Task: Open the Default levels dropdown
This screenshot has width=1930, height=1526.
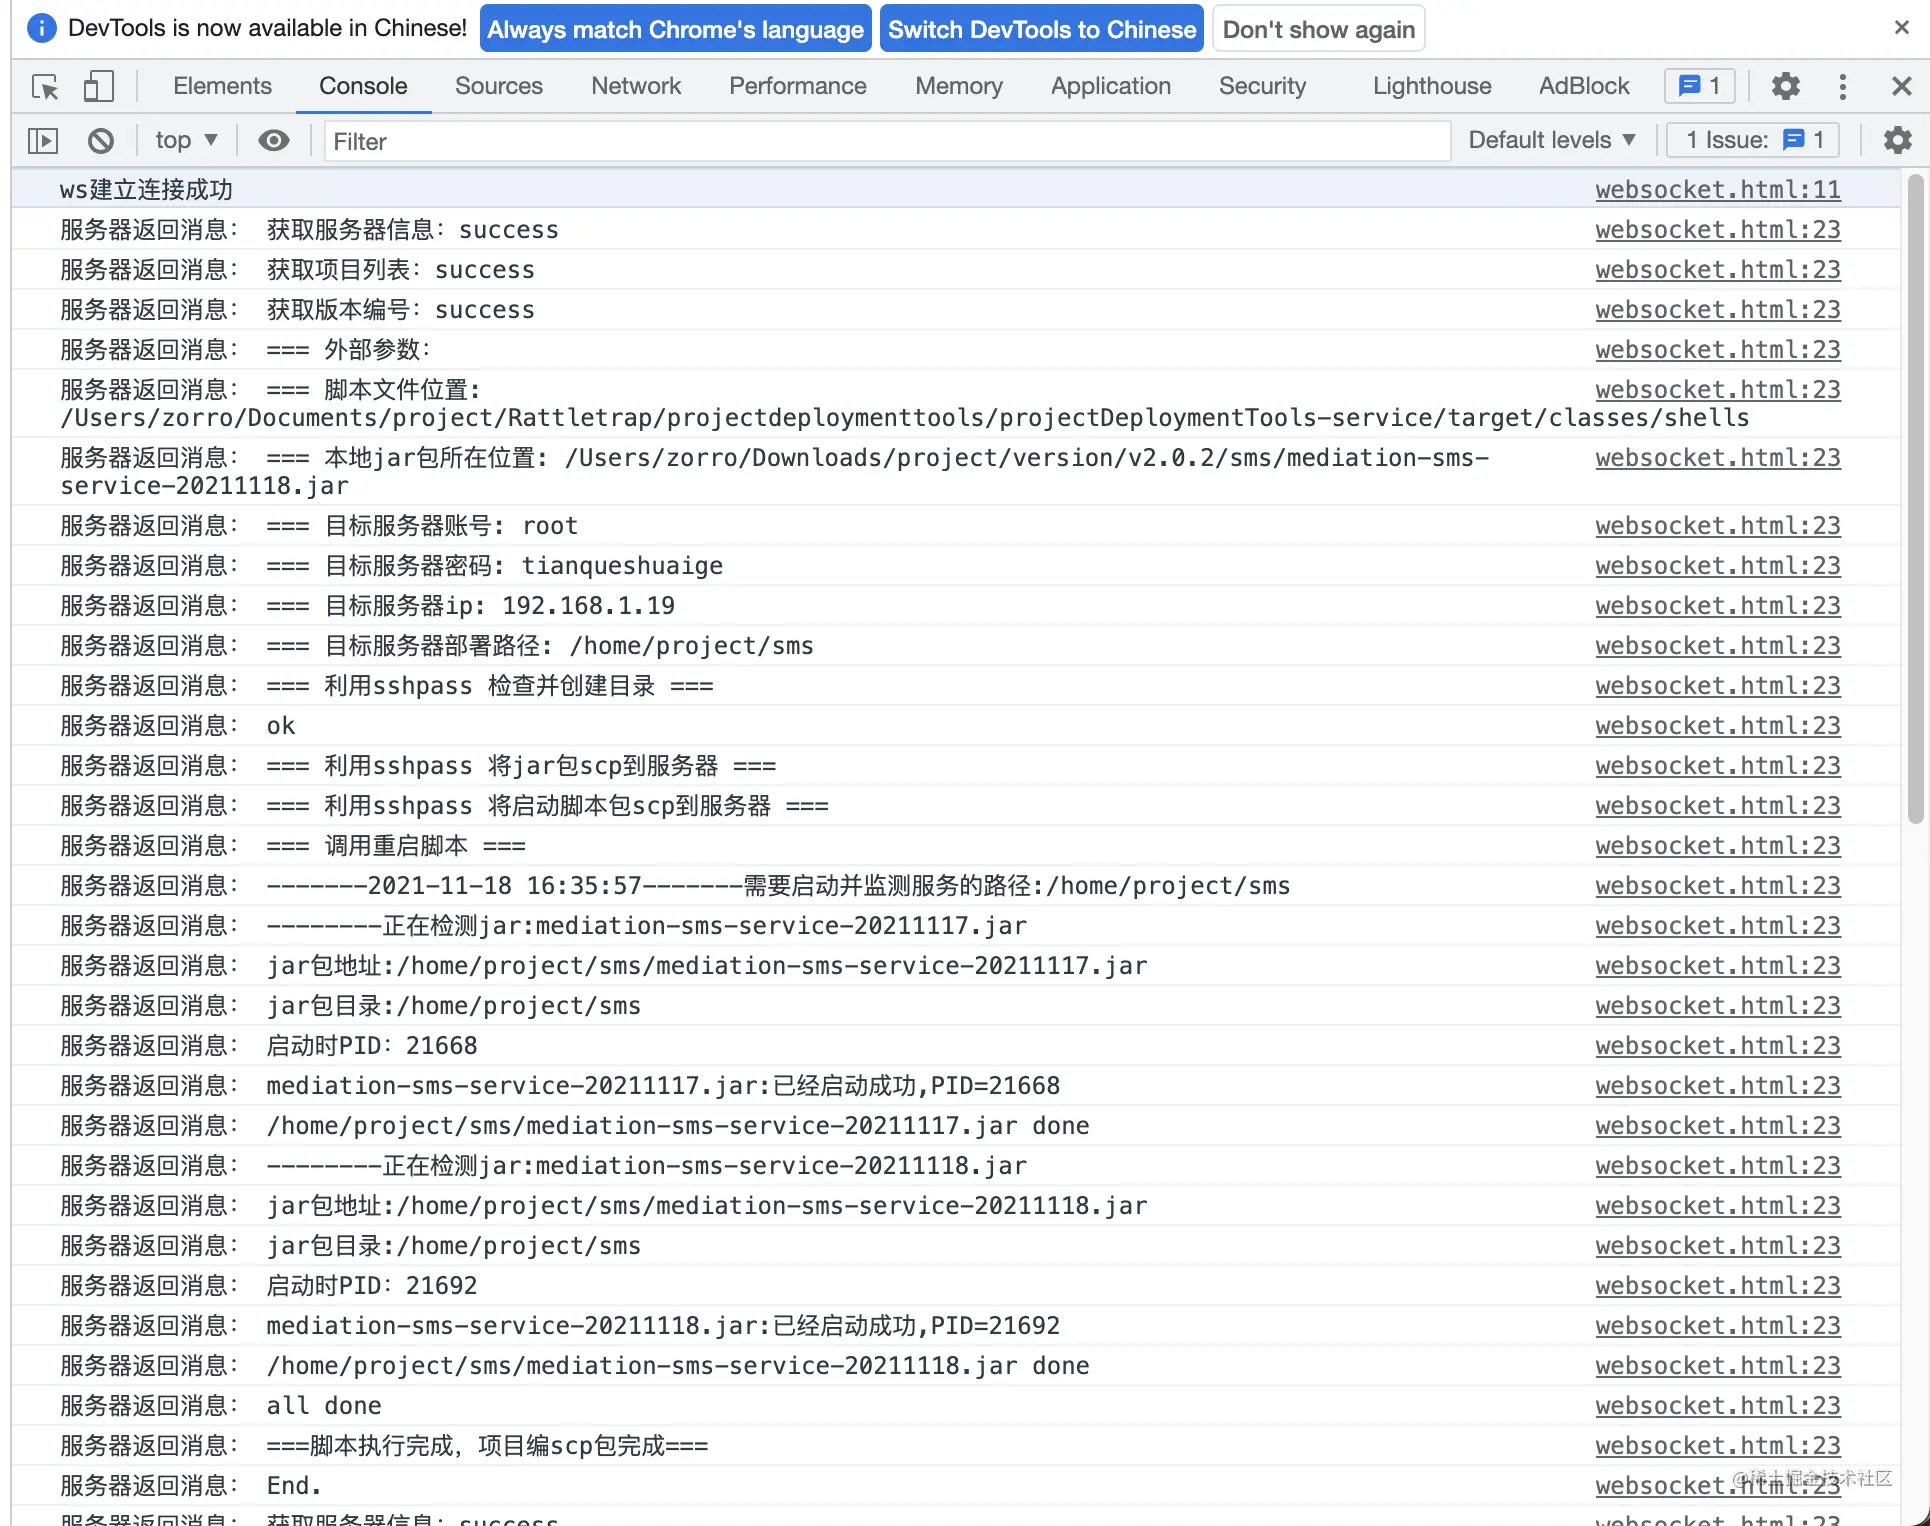Action: point(1551,140)
